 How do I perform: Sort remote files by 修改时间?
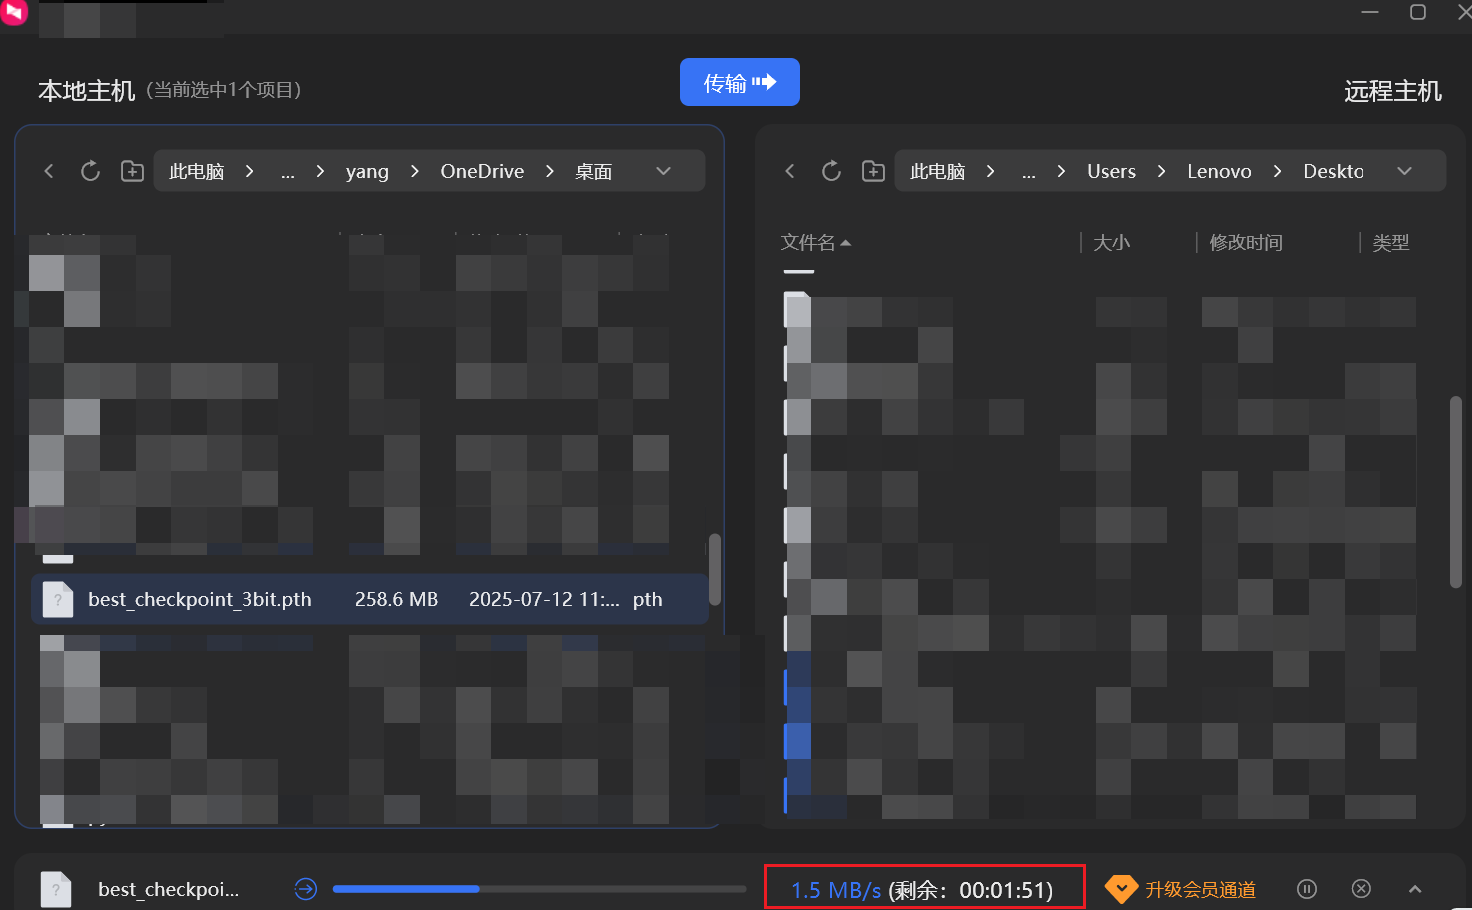pyautogui.click(x=1245, y=242)
